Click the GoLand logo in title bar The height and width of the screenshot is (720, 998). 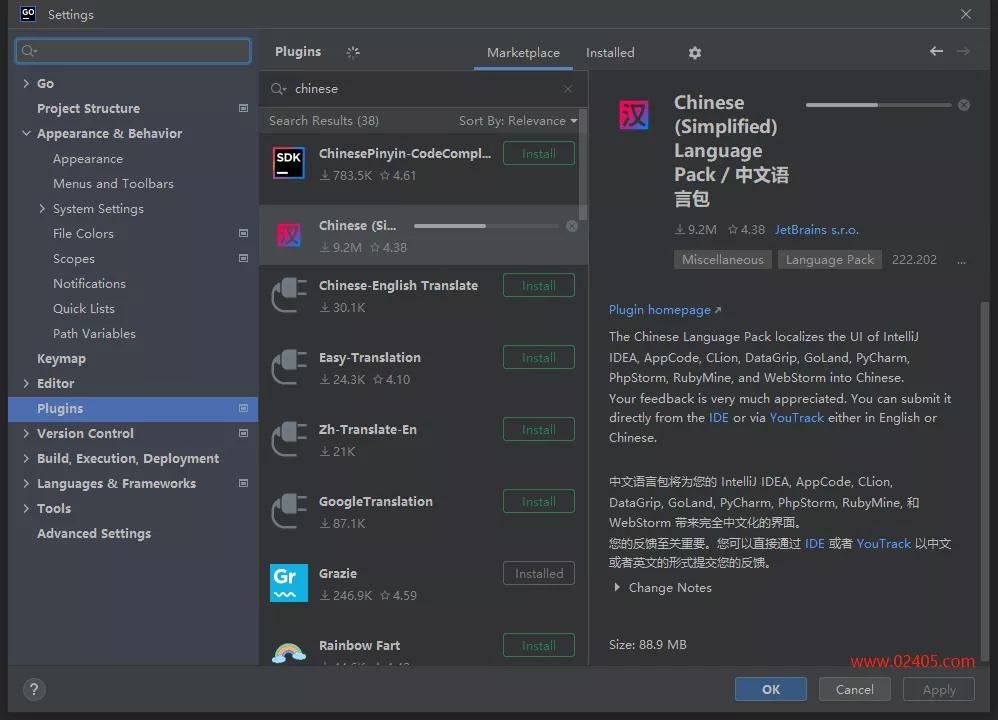click(28, 14)
